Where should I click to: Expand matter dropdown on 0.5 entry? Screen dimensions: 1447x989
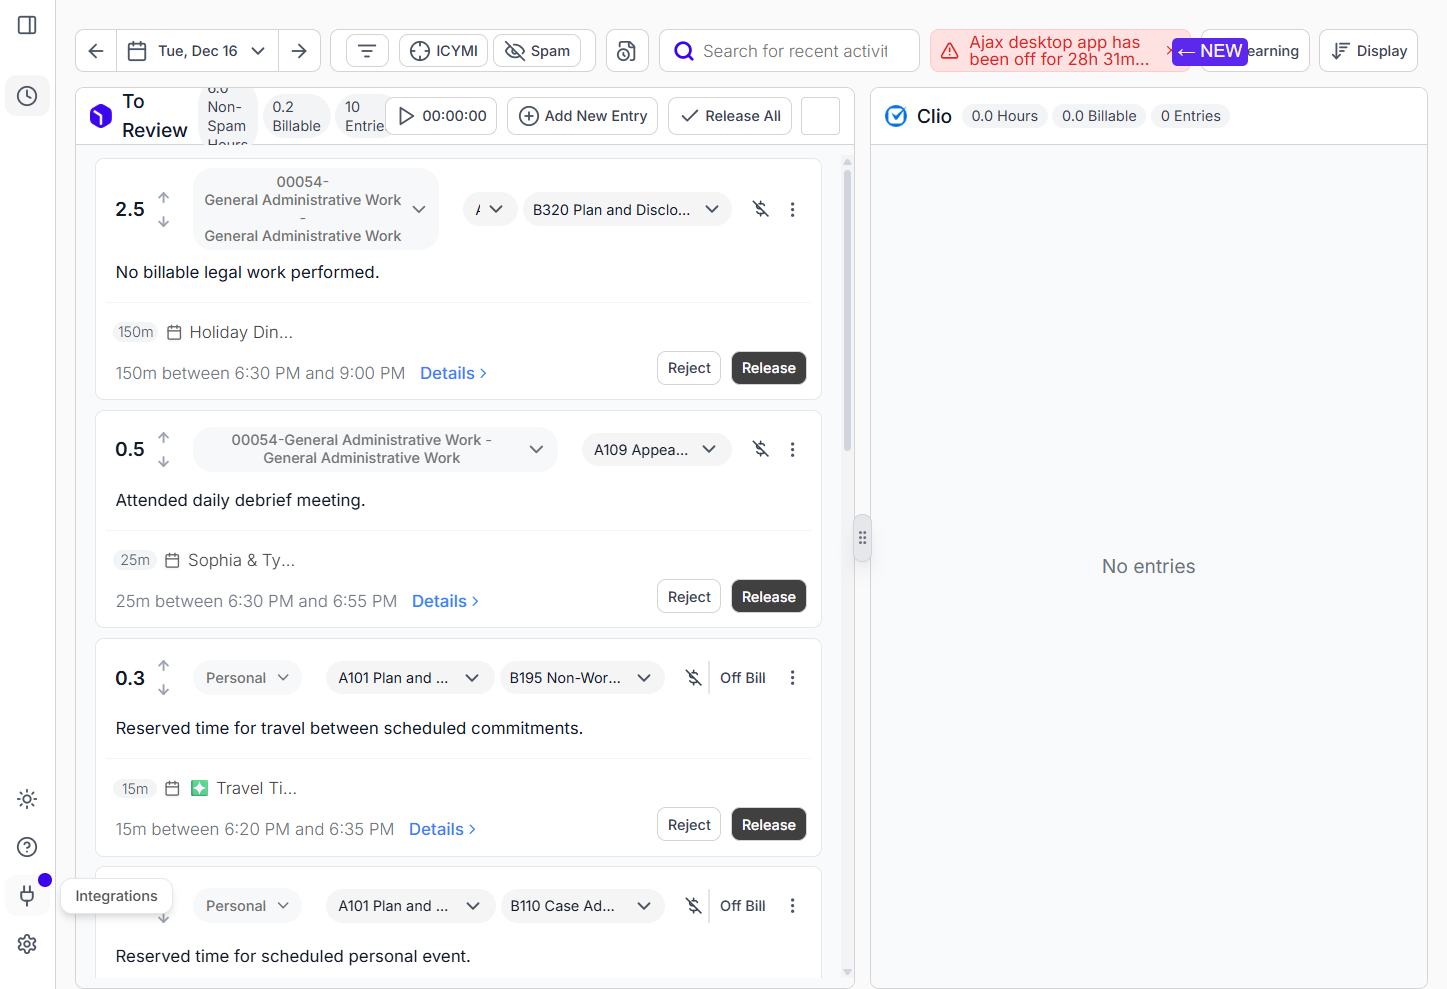(x=375, y=449)
